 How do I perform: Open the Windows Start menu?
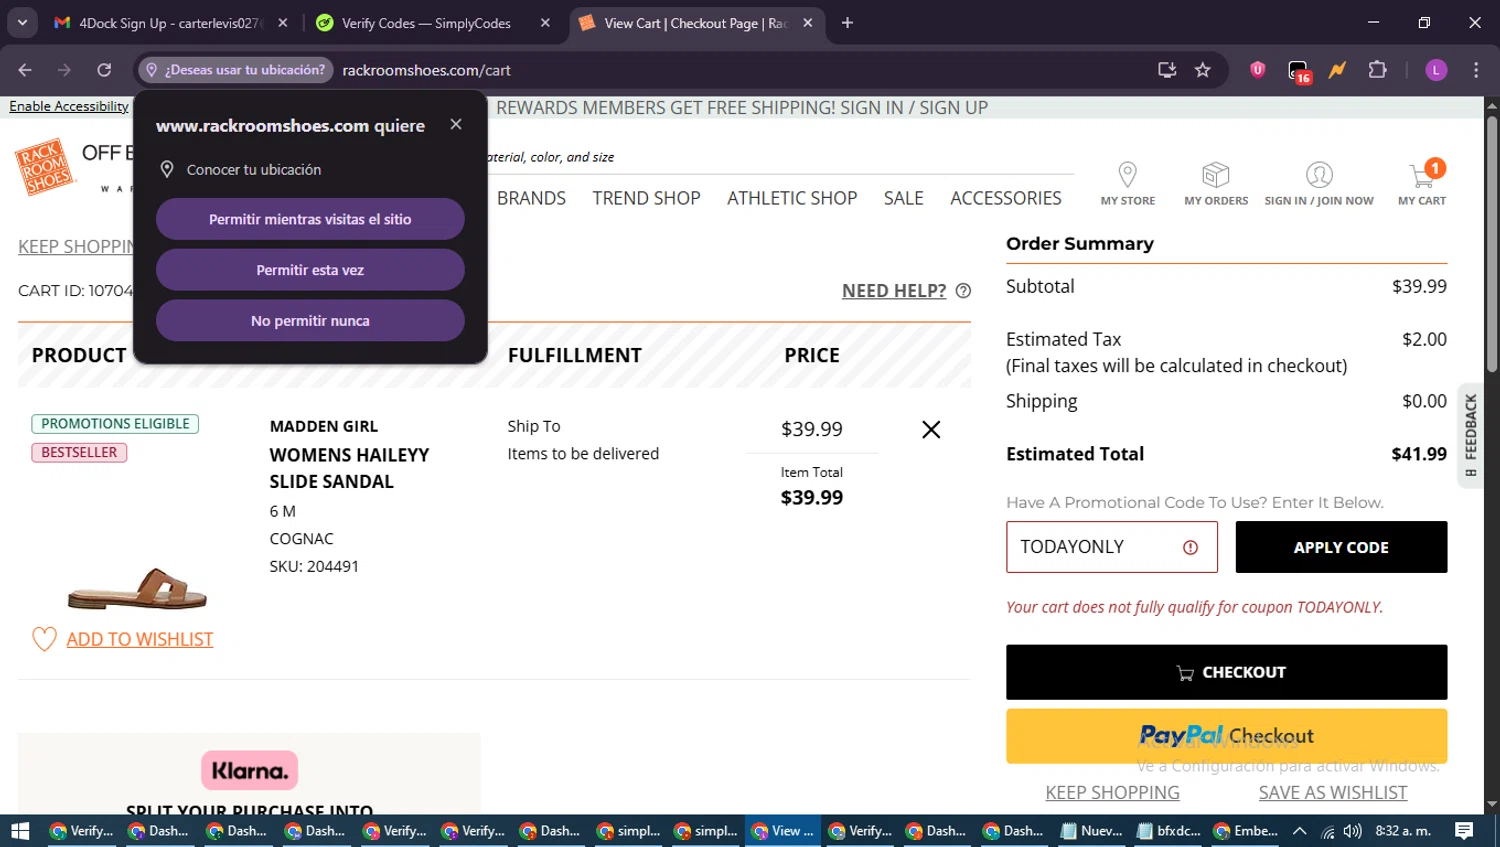point(20,831)
